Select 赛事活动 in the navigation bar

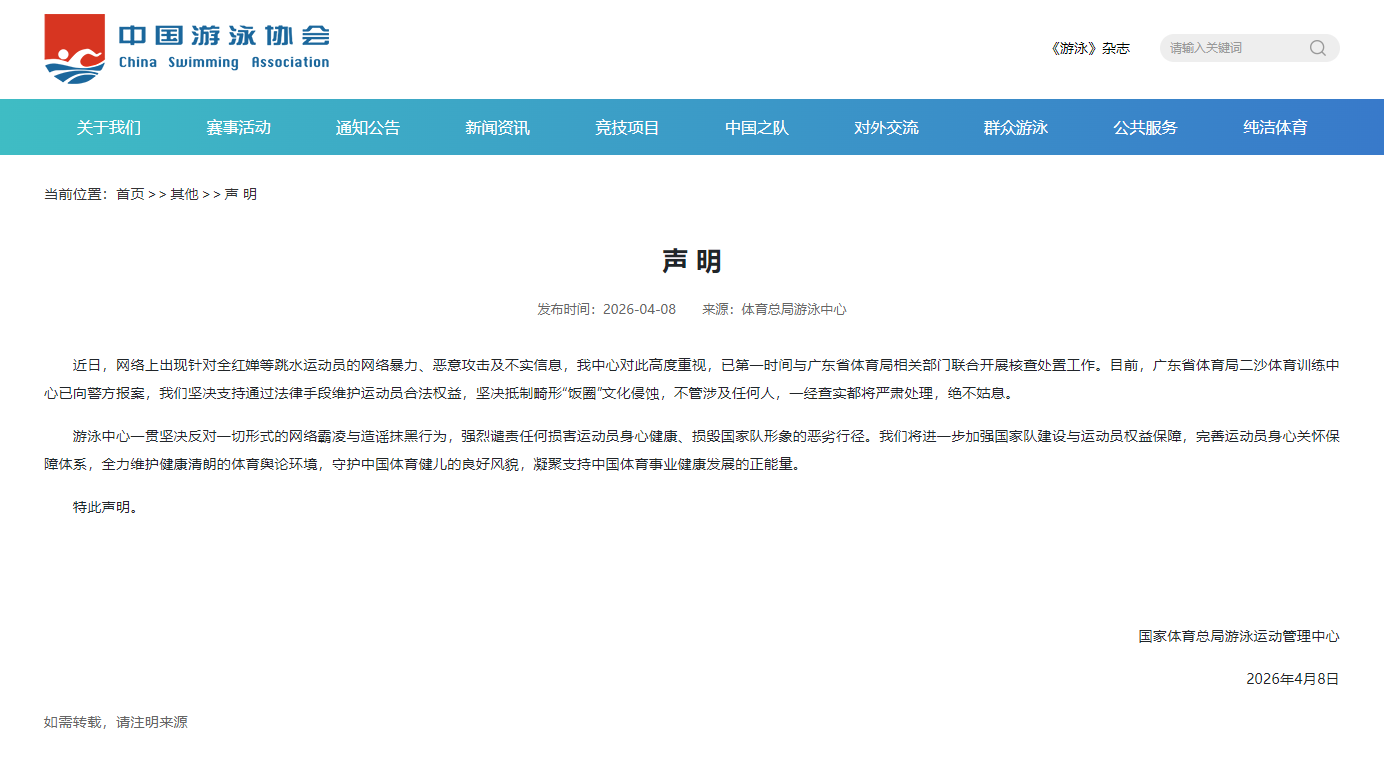pyautogui.click(x=238, y=127)
